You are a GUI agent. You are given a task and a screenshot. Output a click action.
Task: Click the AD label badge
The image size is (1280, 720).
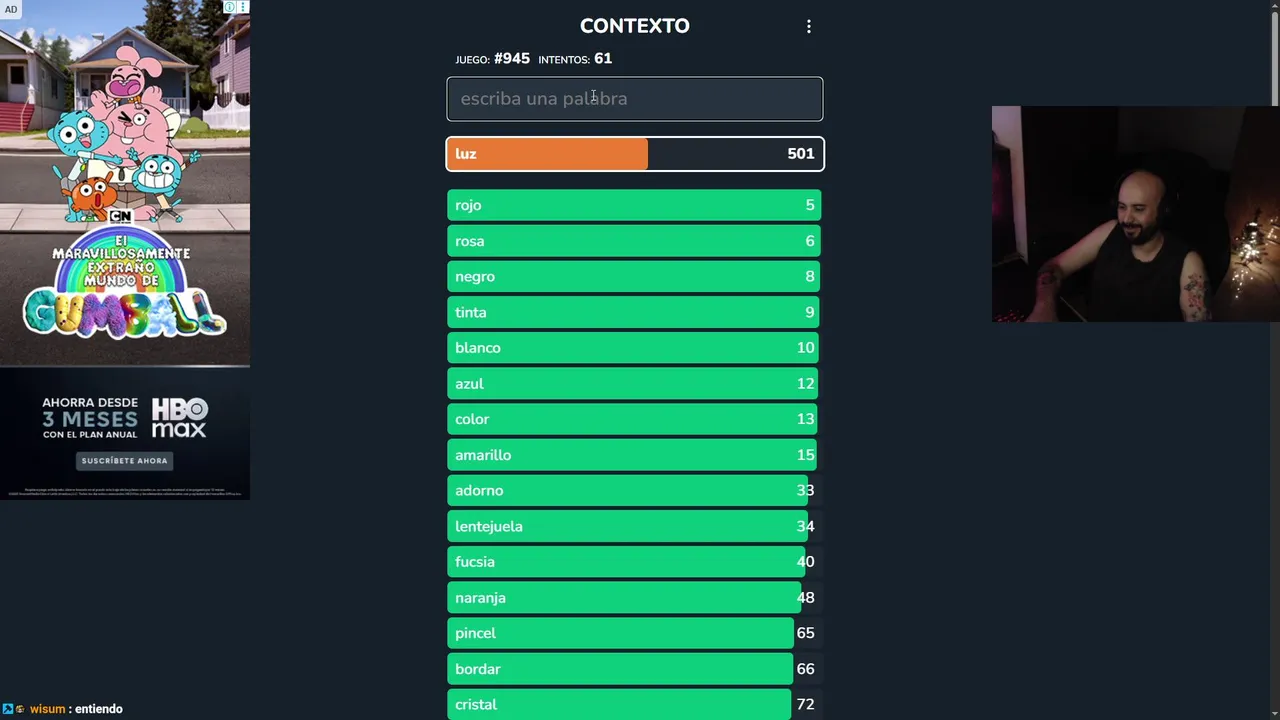(10, 9)
